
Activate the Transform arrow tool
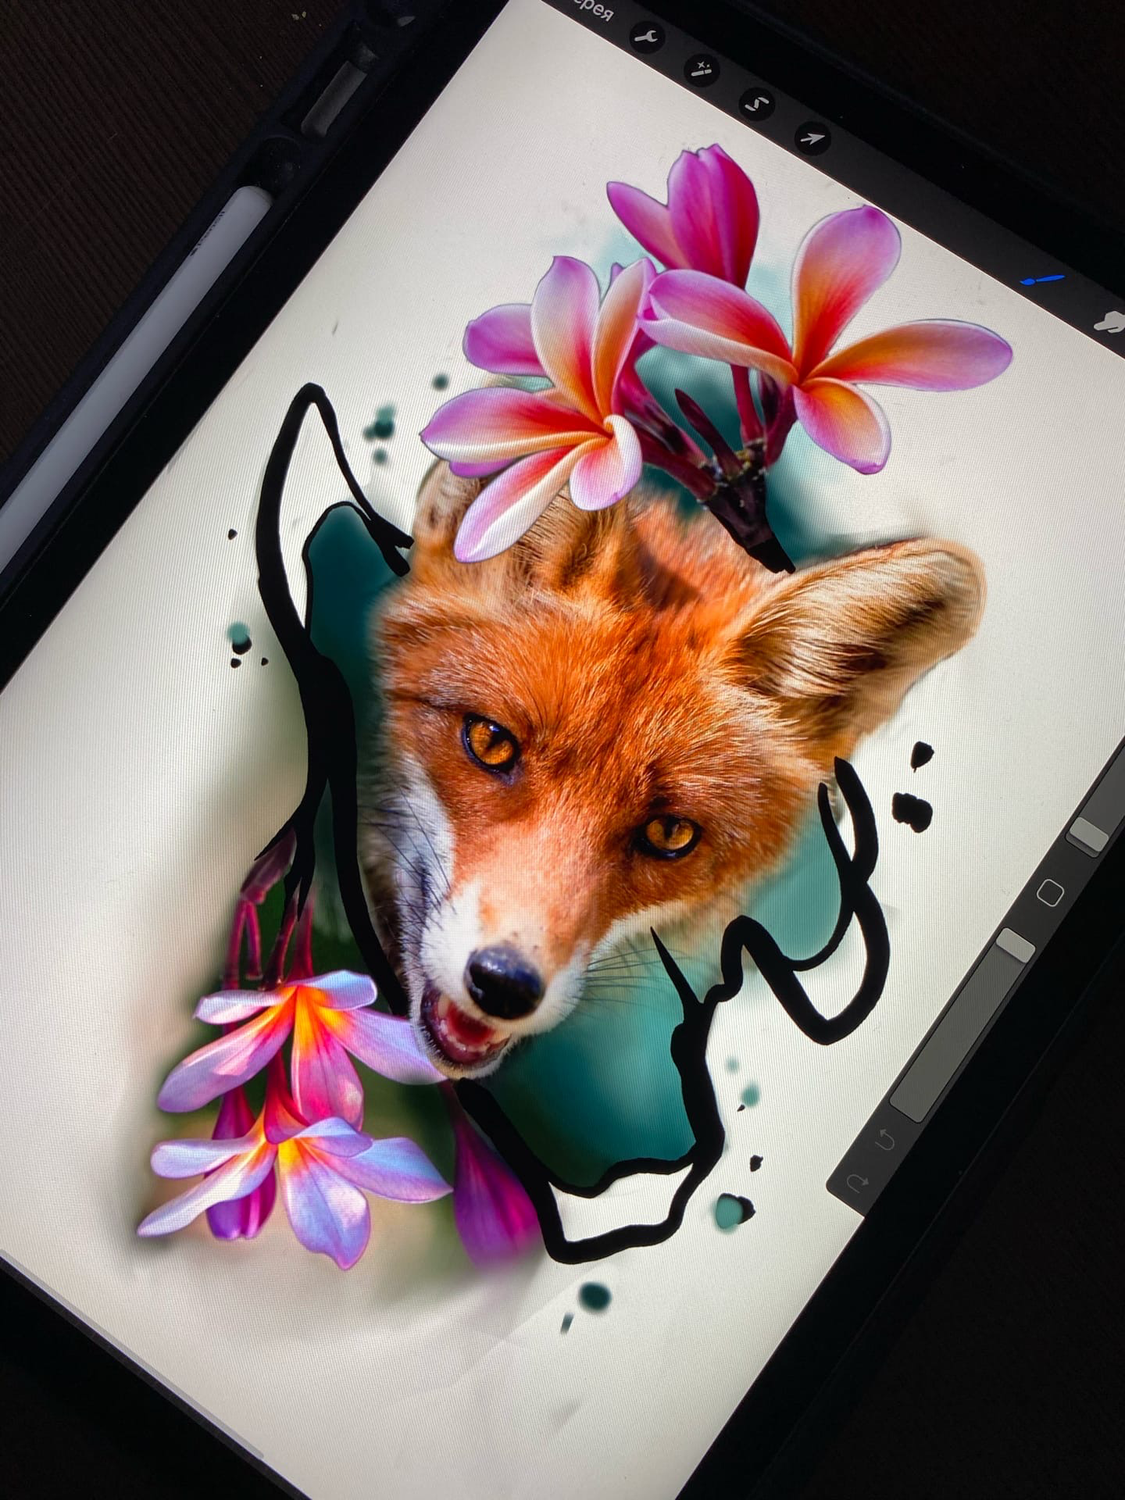[x=812, y=137]
